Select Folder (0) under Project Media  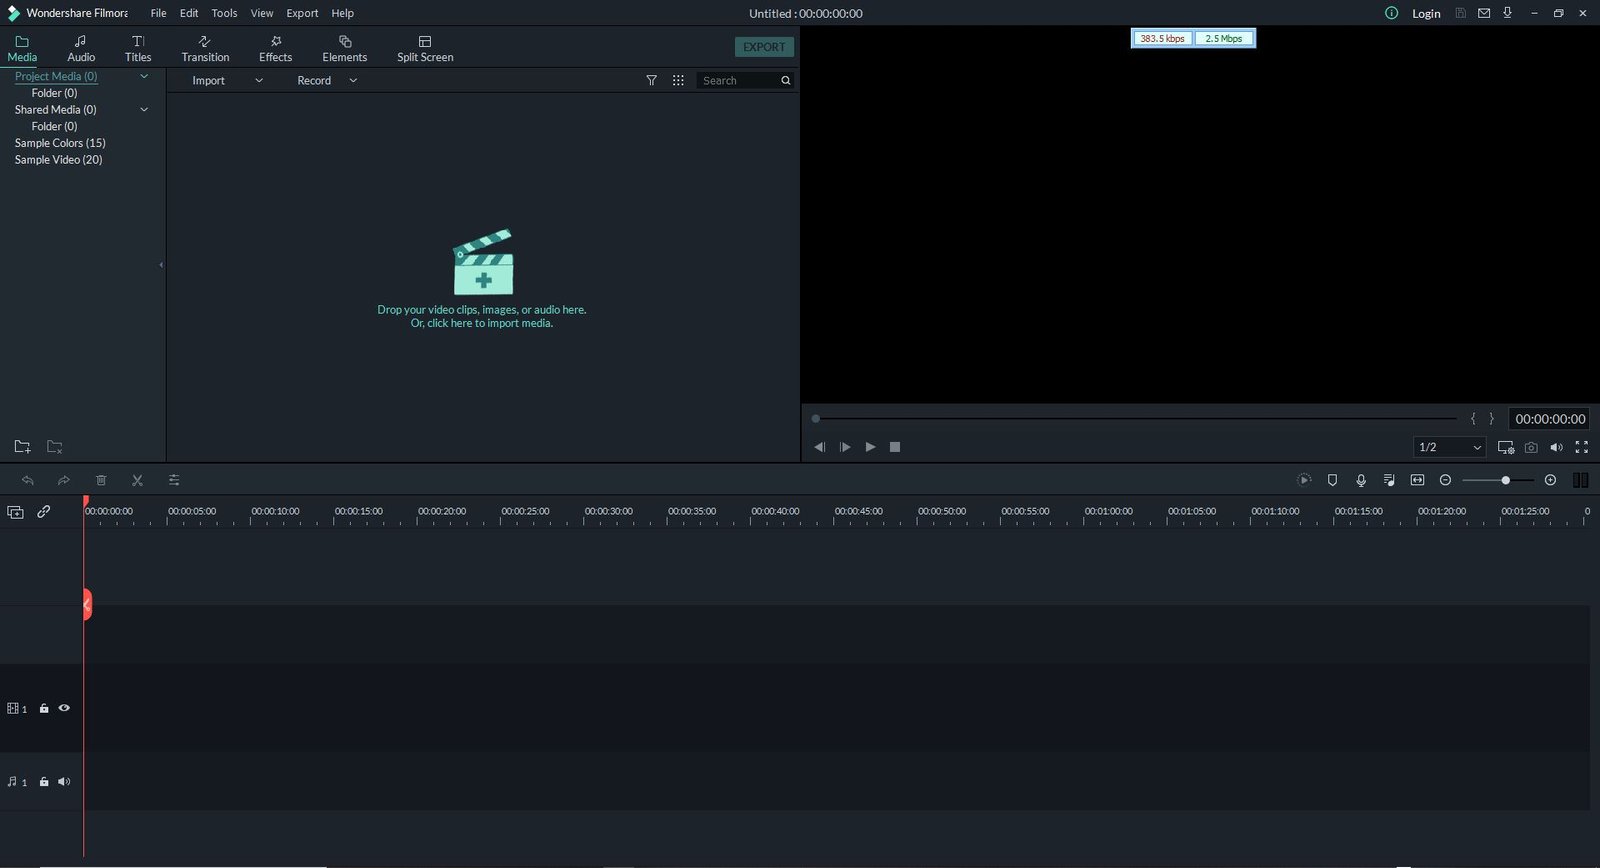click(54, 93)
